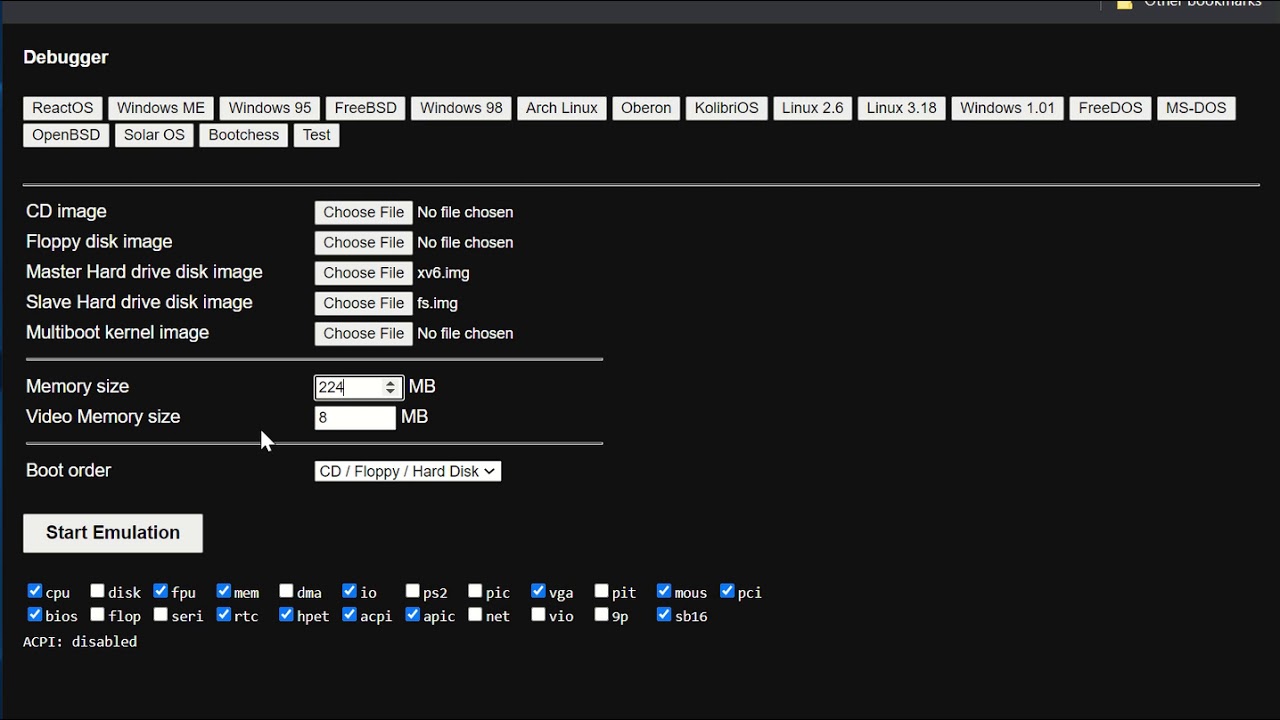Enable the ps2 checkbox
This screenshot has width=1280, height=720.
pyautogui.click(x=412, y=591)
